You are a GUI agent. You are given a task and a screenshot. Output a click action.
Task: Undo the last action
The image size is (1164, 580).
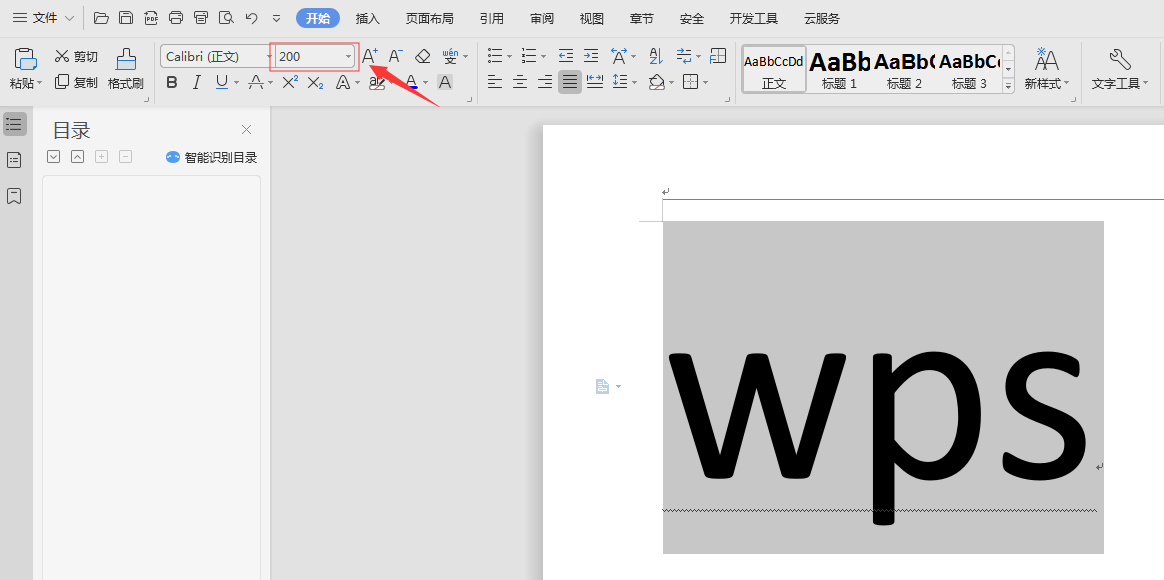pos(252,18)
